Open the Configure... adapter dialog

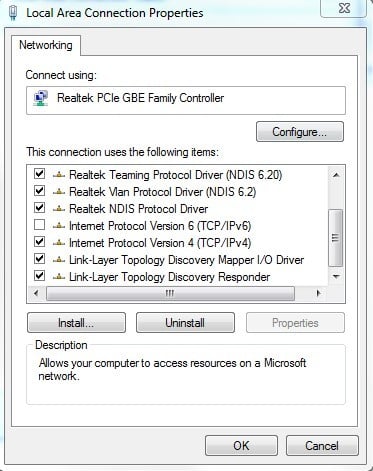300,132
